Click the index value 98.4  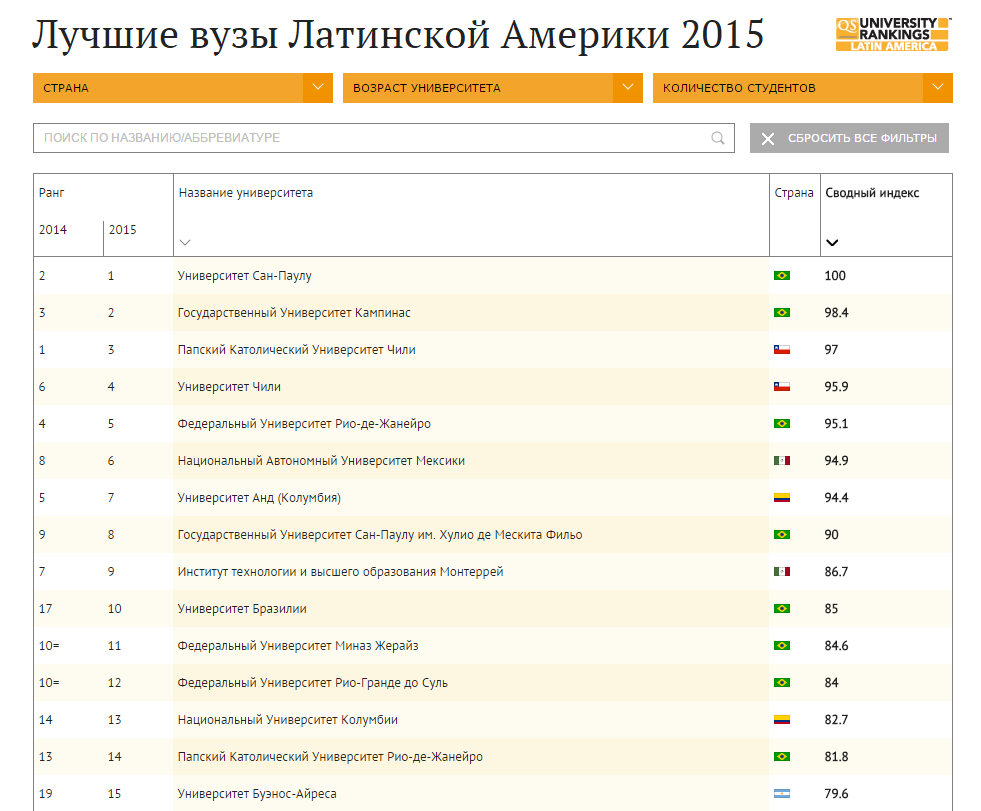pyautogui.click(x=836, y=312)
